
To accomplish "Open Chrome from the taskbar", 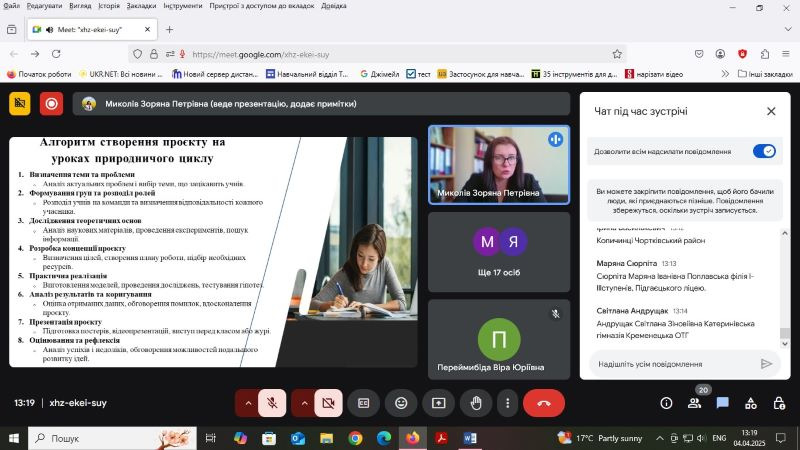I will click(356, 438).
